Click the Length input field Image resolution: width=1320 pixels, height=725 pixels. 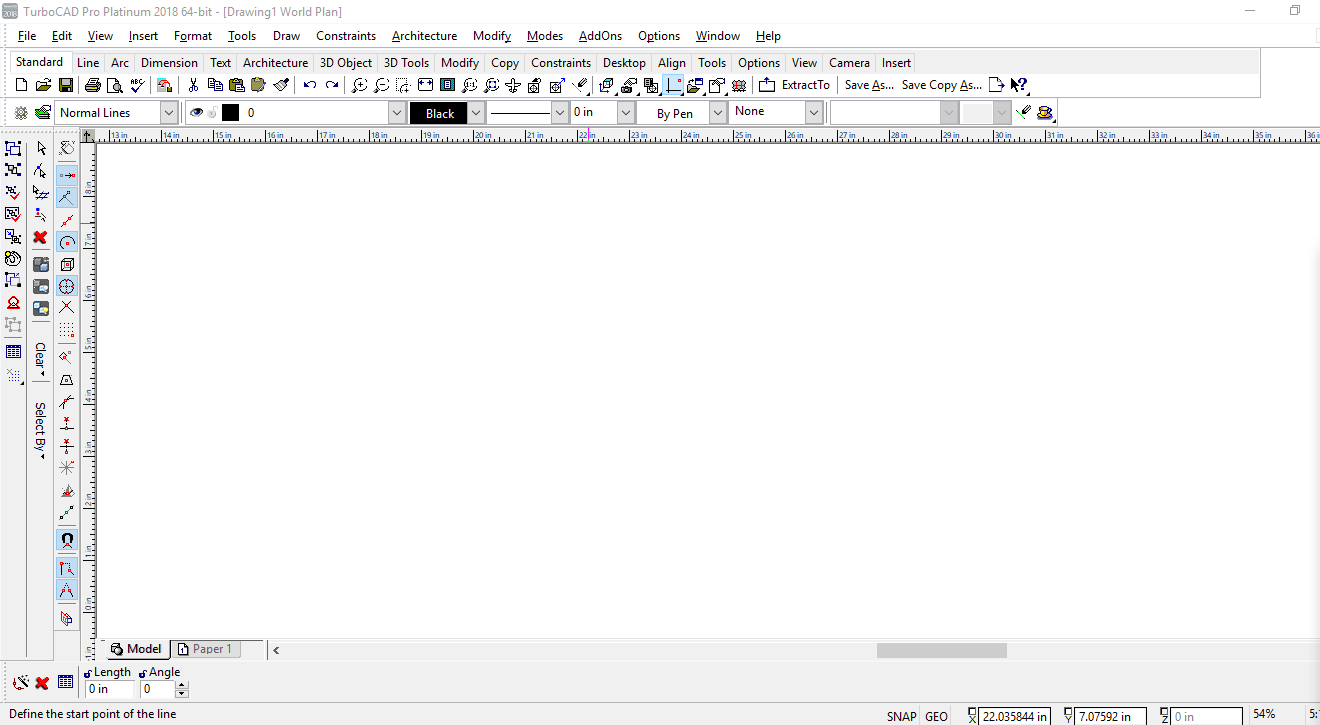point(110,689)
